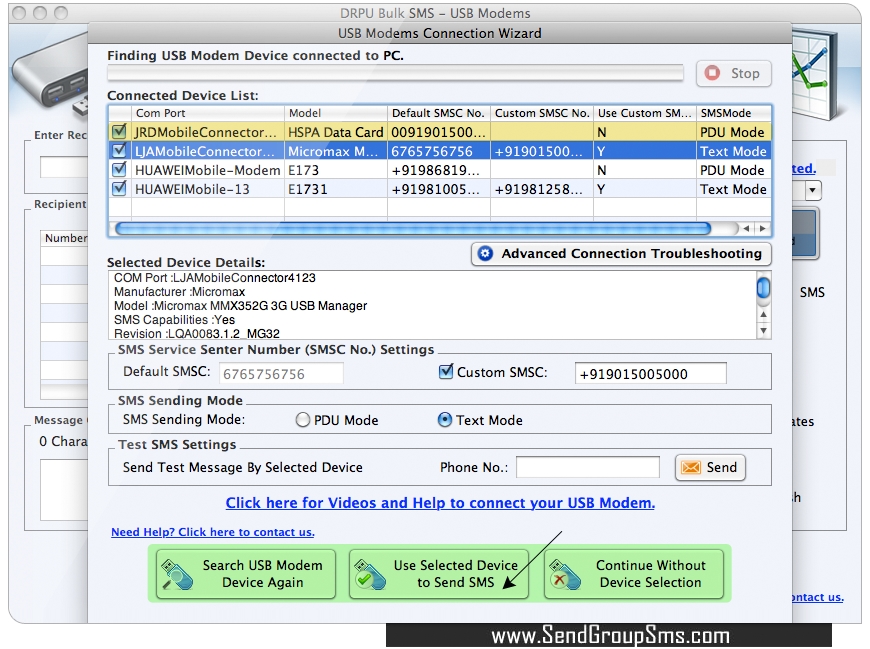Screen dimensions: 870x649
Task: Click the HSPA Data Card model cell
Action: (x=336, y=132)
